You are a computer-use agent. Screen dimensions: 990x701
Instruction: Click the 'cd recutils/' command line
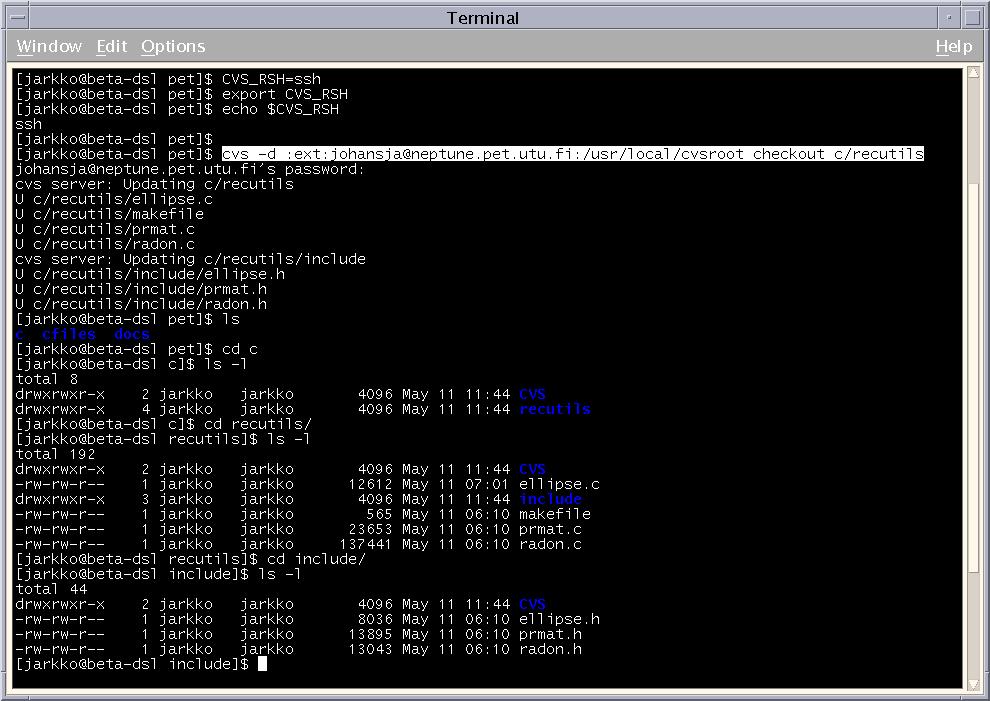(164, 424)
